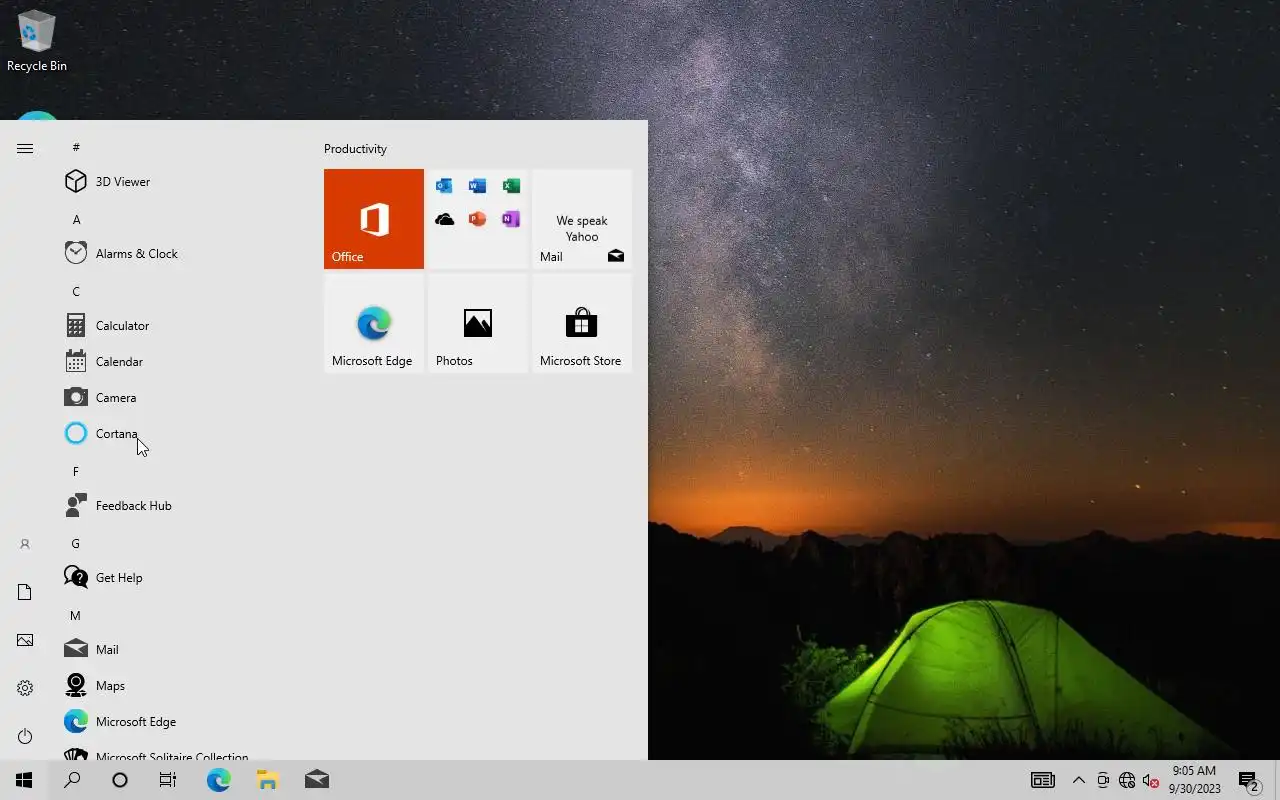Image resolution: width=1280 pixels, height=800 pixels.
Task: Open the Mail live tile
Action: pos(582,219)
